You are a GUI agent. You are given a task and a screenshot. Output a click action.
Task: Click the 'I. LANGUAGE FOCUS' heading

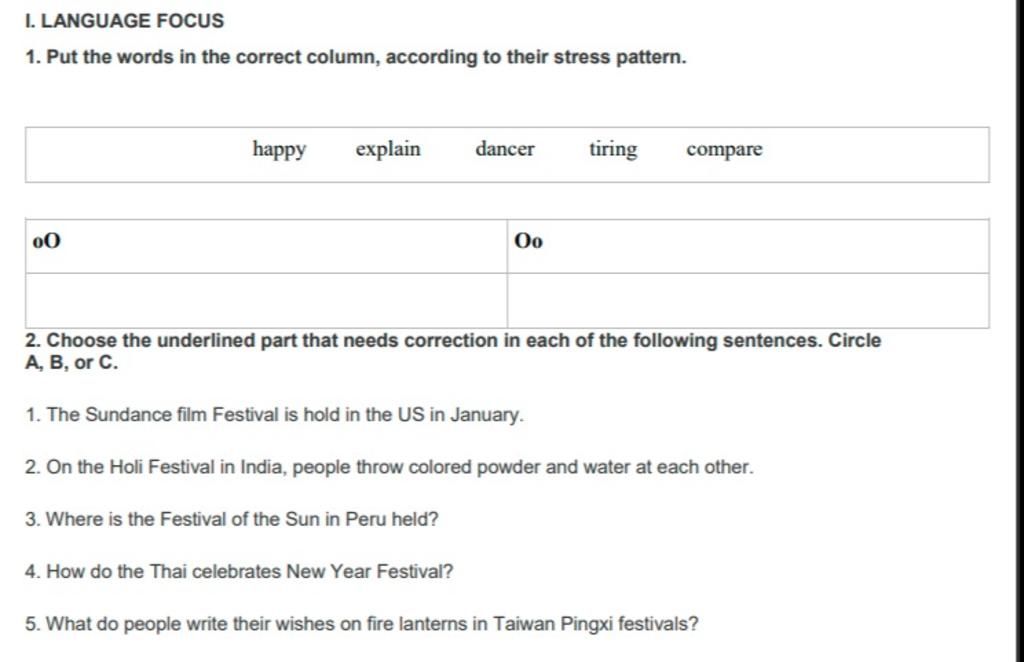point(124,21)
